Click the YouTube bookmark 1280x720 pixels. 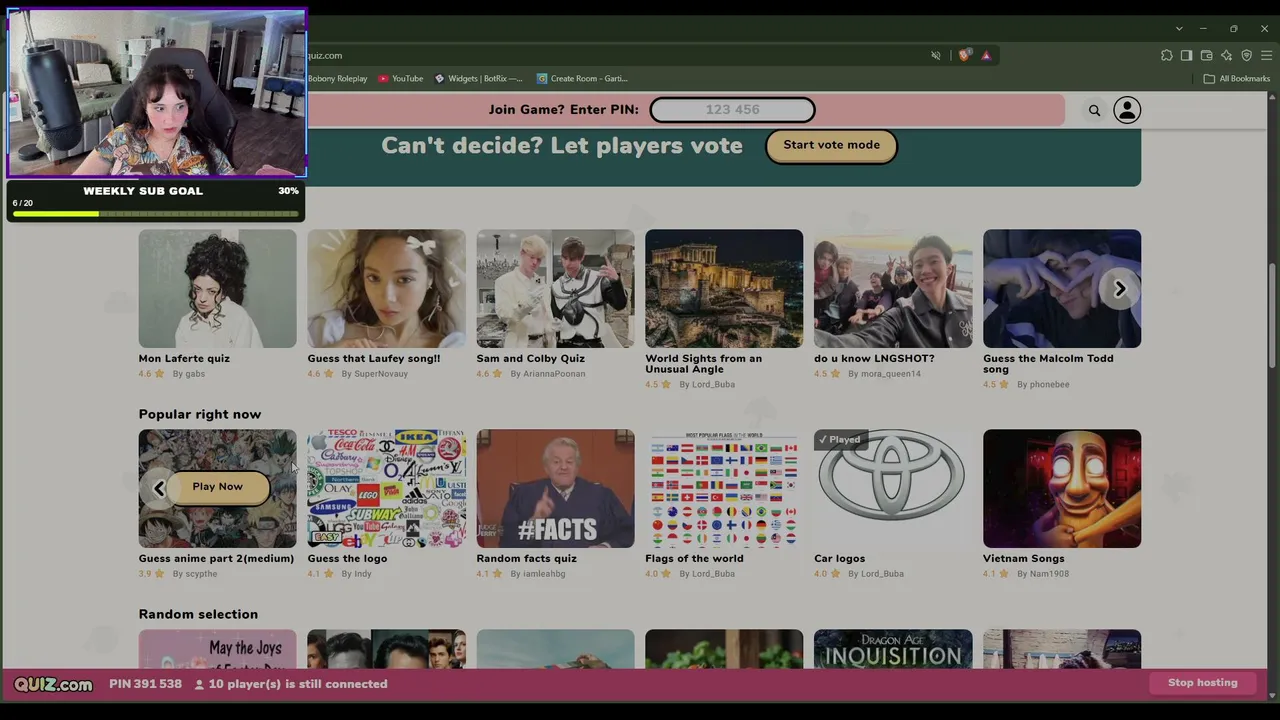(401, 79)
